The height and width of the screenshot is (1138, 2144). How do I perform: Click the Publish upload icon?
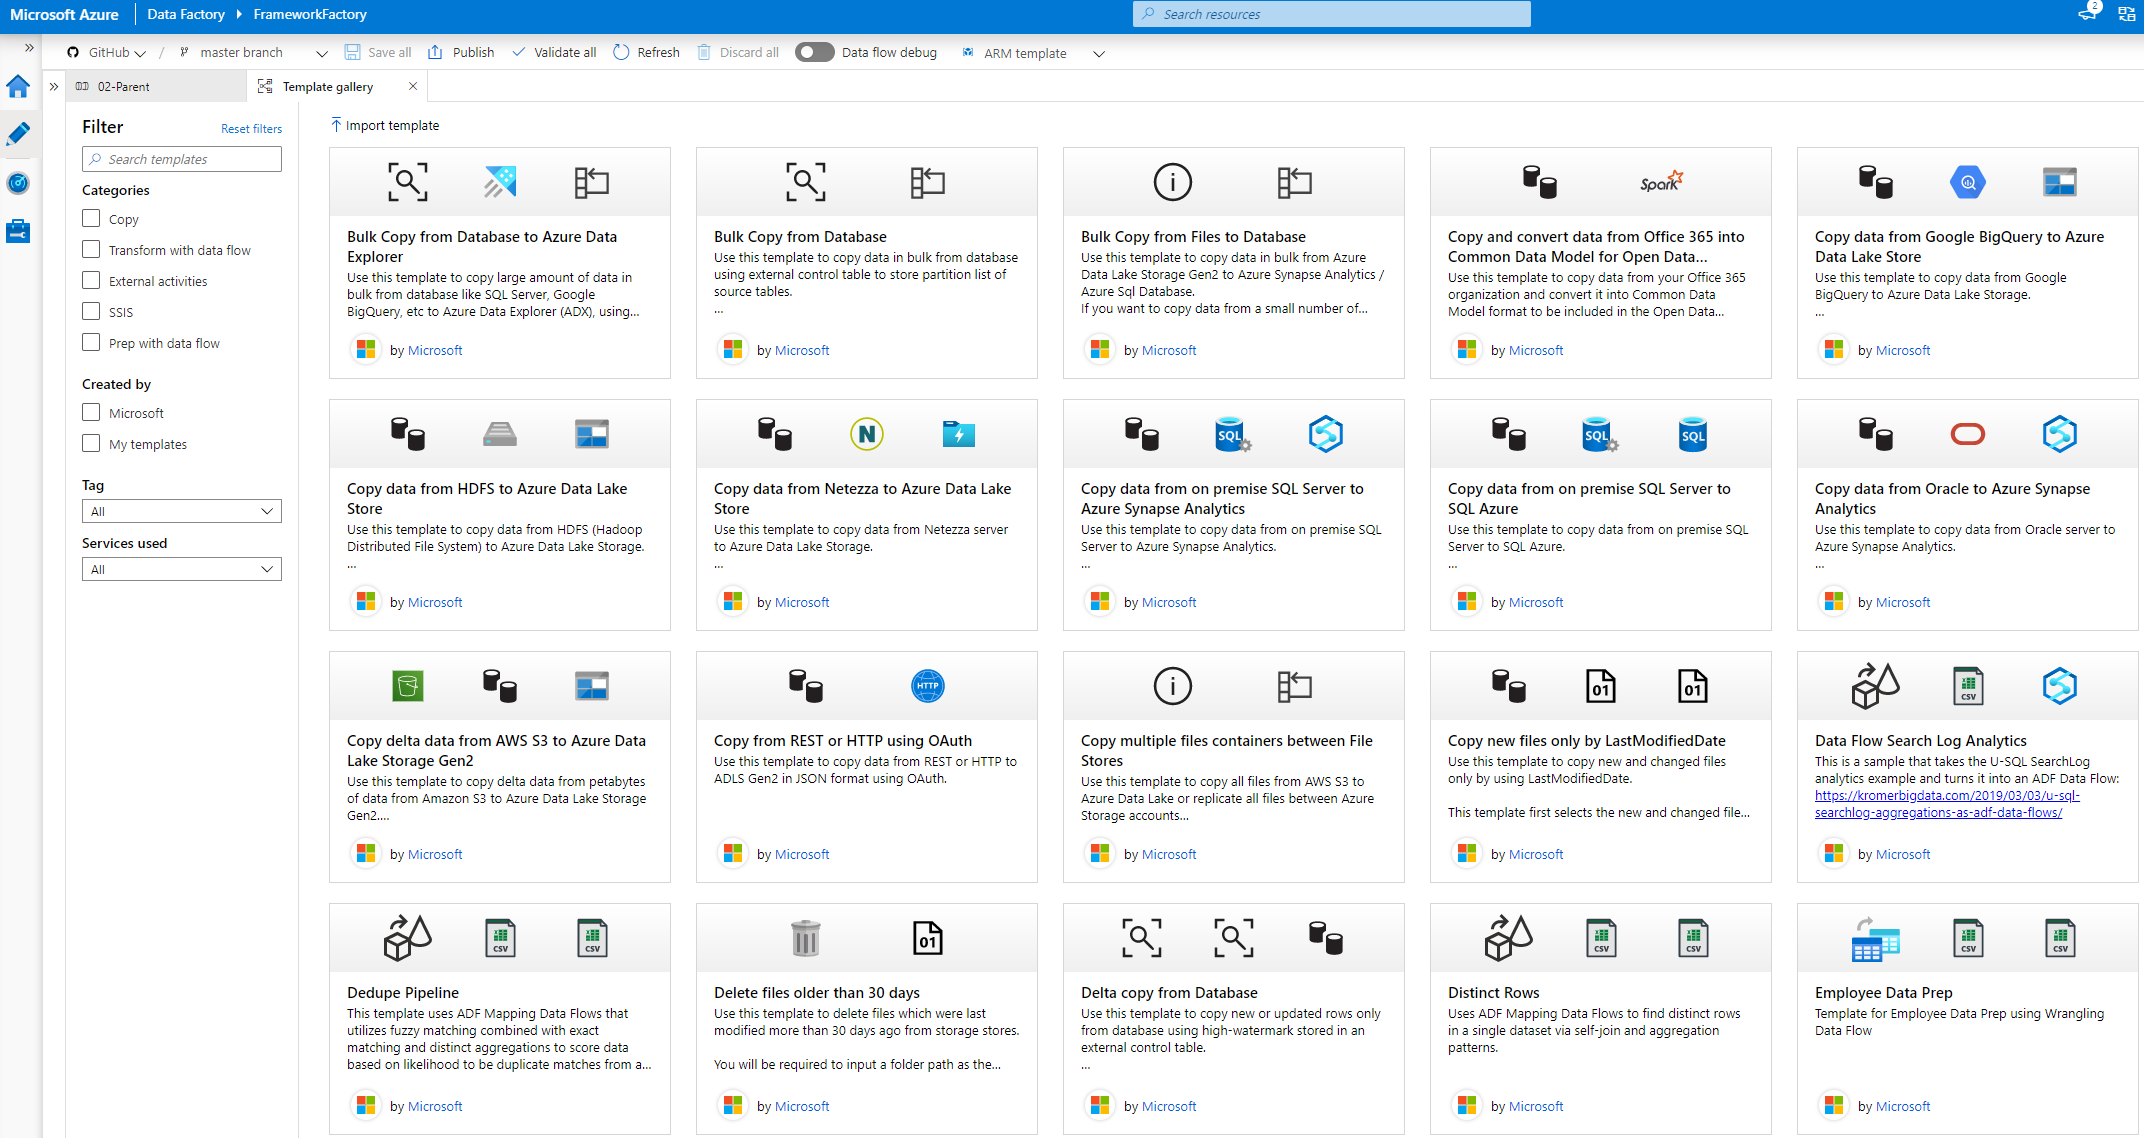coord(435,53)
